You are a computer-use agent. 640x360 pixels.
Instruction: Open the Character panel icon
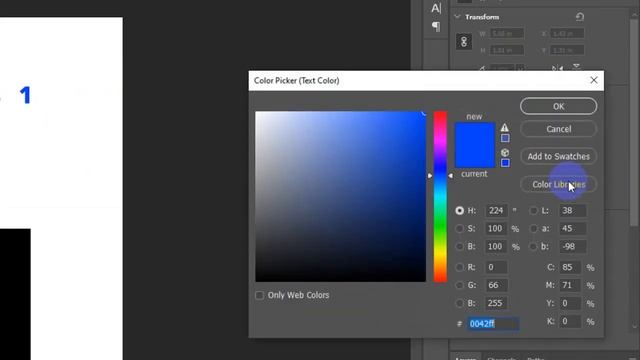pos(436,8)
